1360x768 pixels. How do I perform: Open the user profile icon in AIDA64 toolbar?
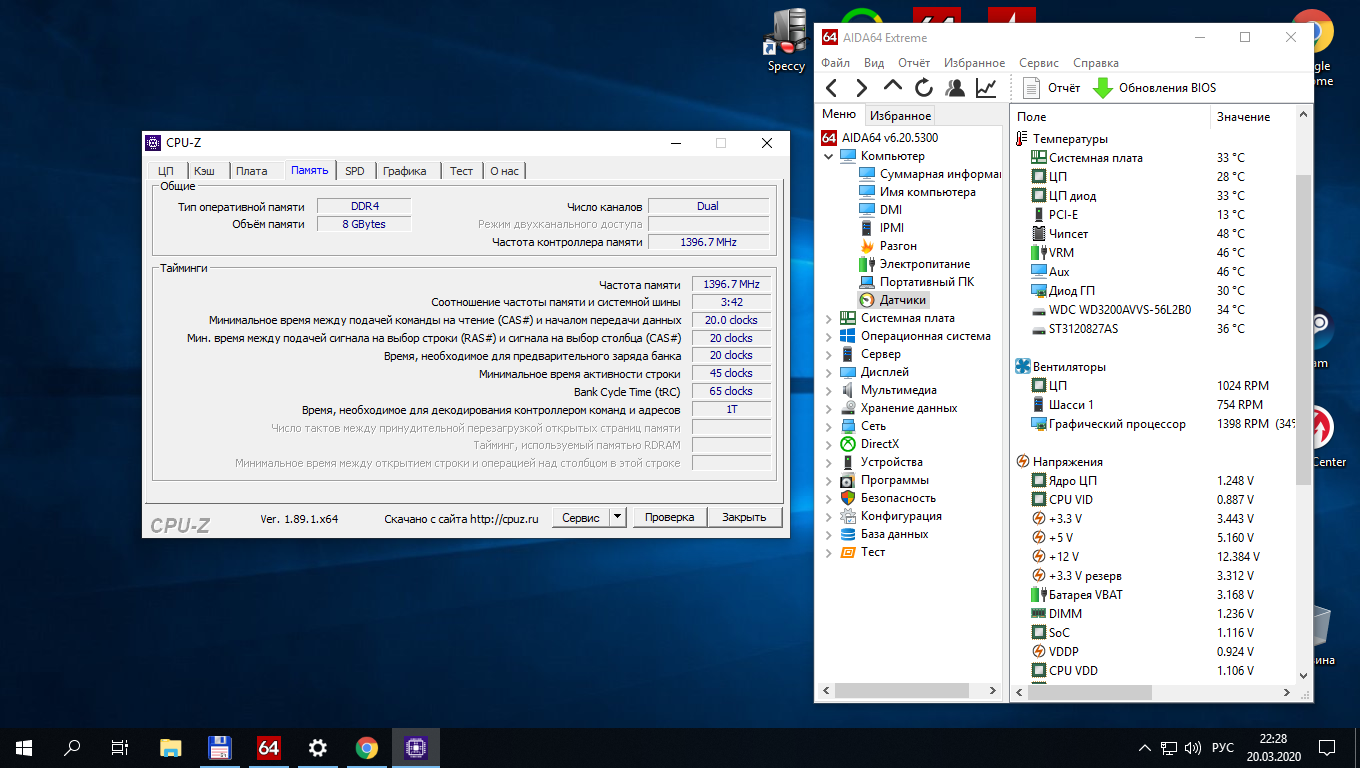point(955,88)
